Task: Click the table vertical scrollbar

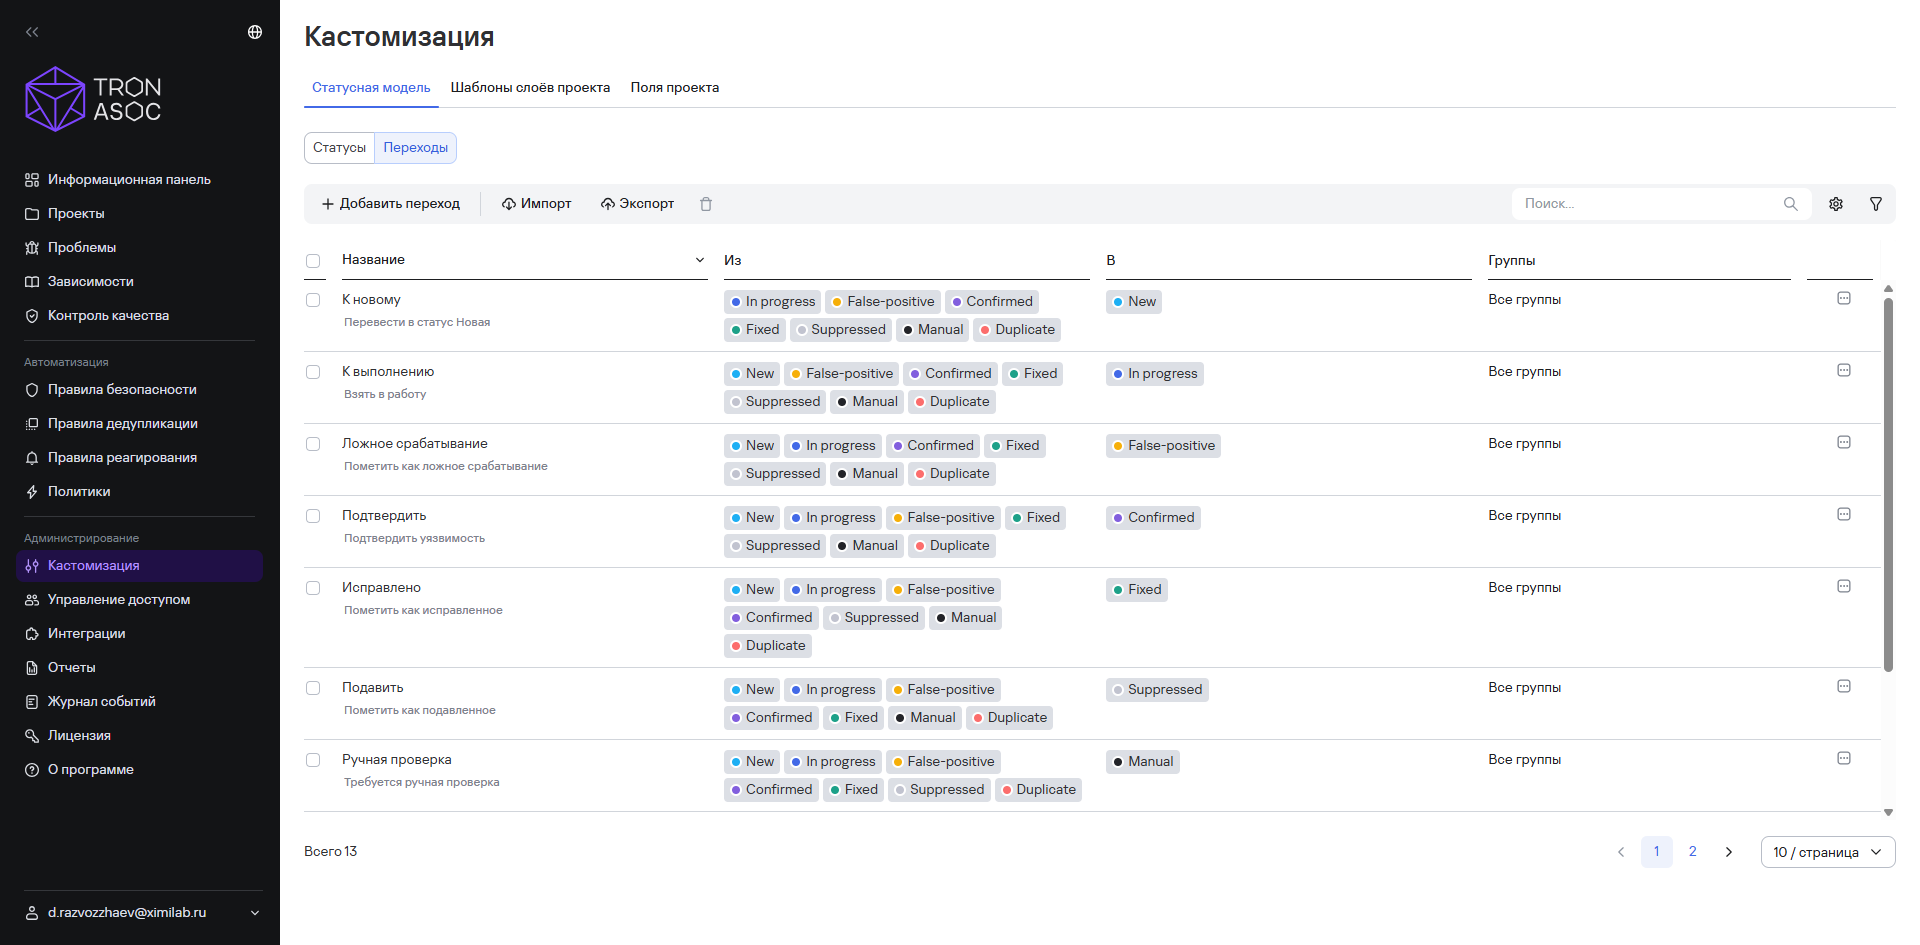Action: pyautogui.click(x=1888, y=485)
